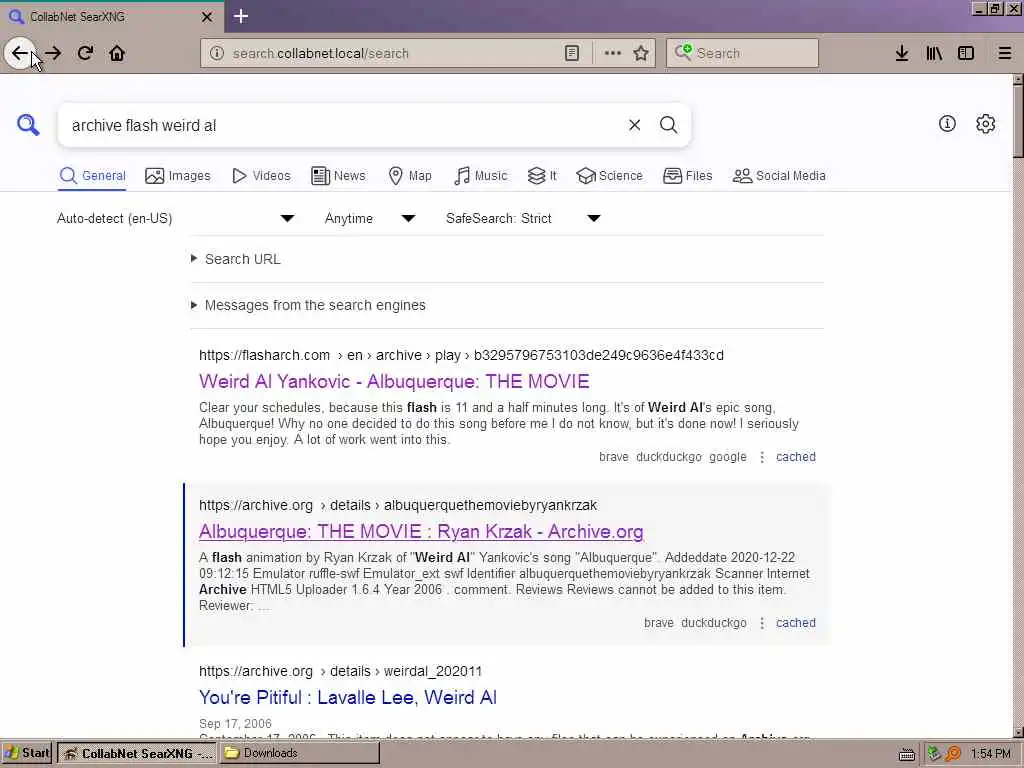Screen dimensions: 1024x768
Task: Toggle reader view icon
Action: [571, 53]
